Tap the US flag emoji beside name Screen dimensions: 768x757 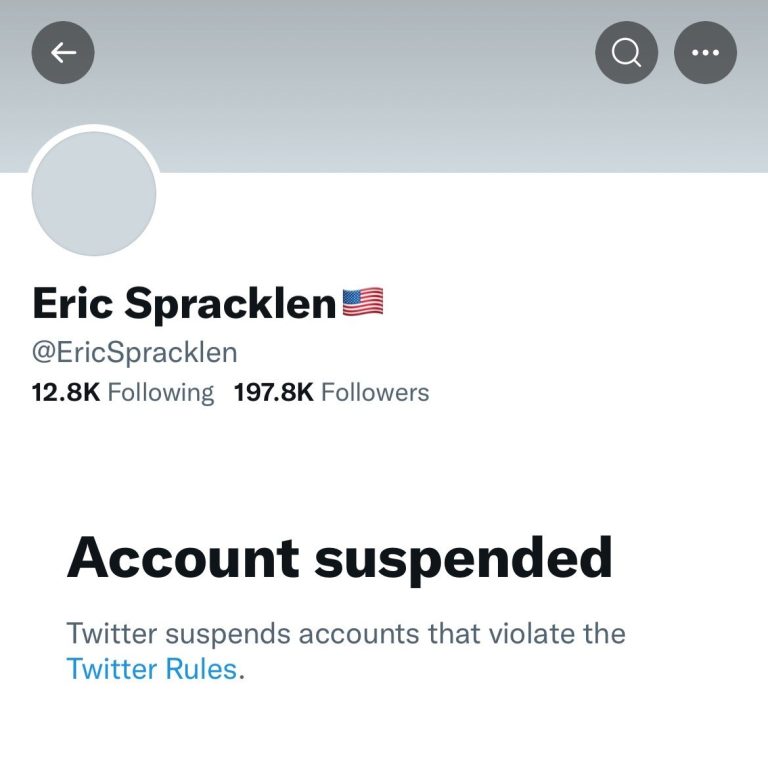point(363,302)
